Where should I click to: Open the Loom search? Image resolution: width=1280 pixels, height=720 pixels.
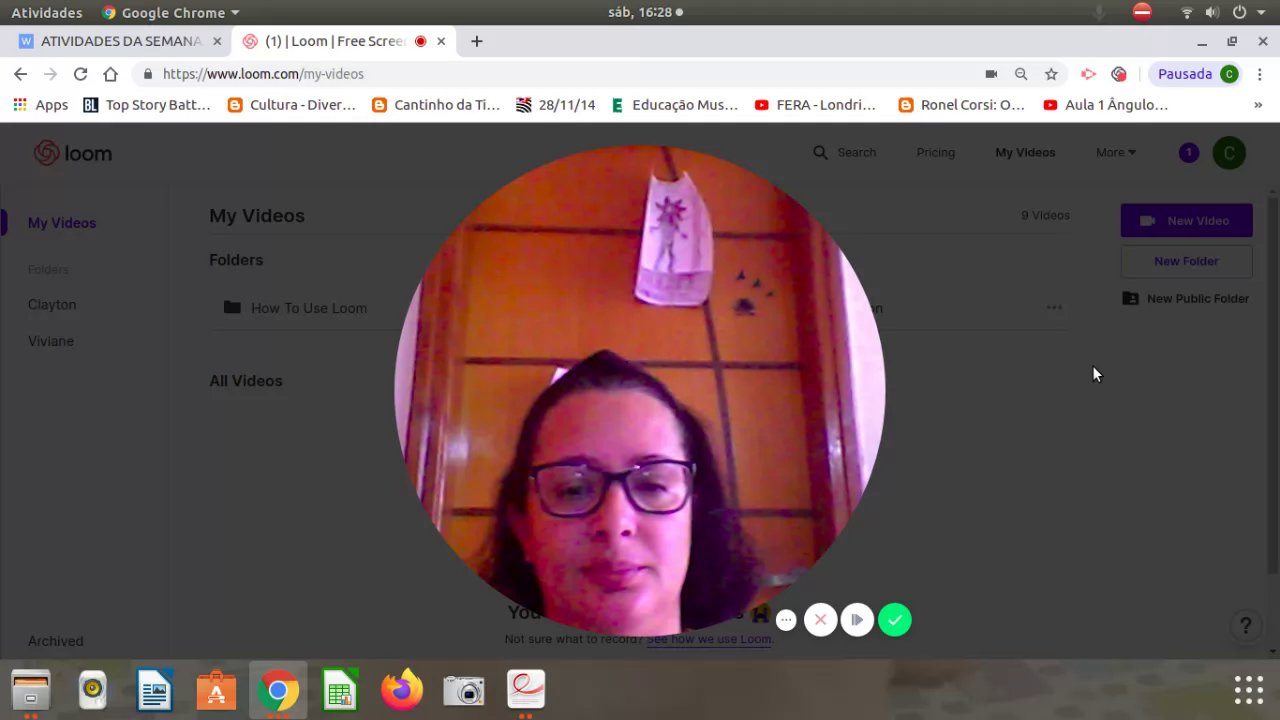[x=844, y=152]
